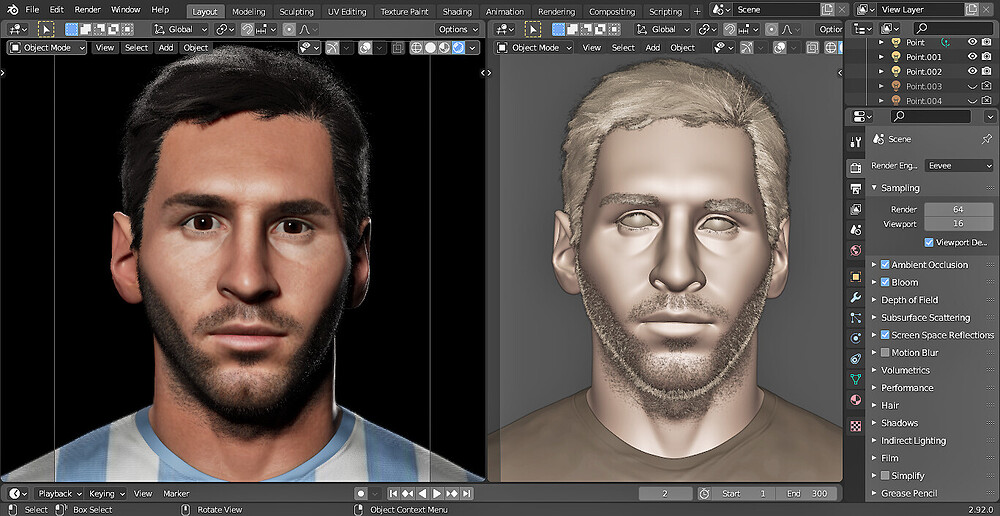Toggle Bloom checkbox
The height and width of the screenshot is (516, 1000).
(885, 282)
